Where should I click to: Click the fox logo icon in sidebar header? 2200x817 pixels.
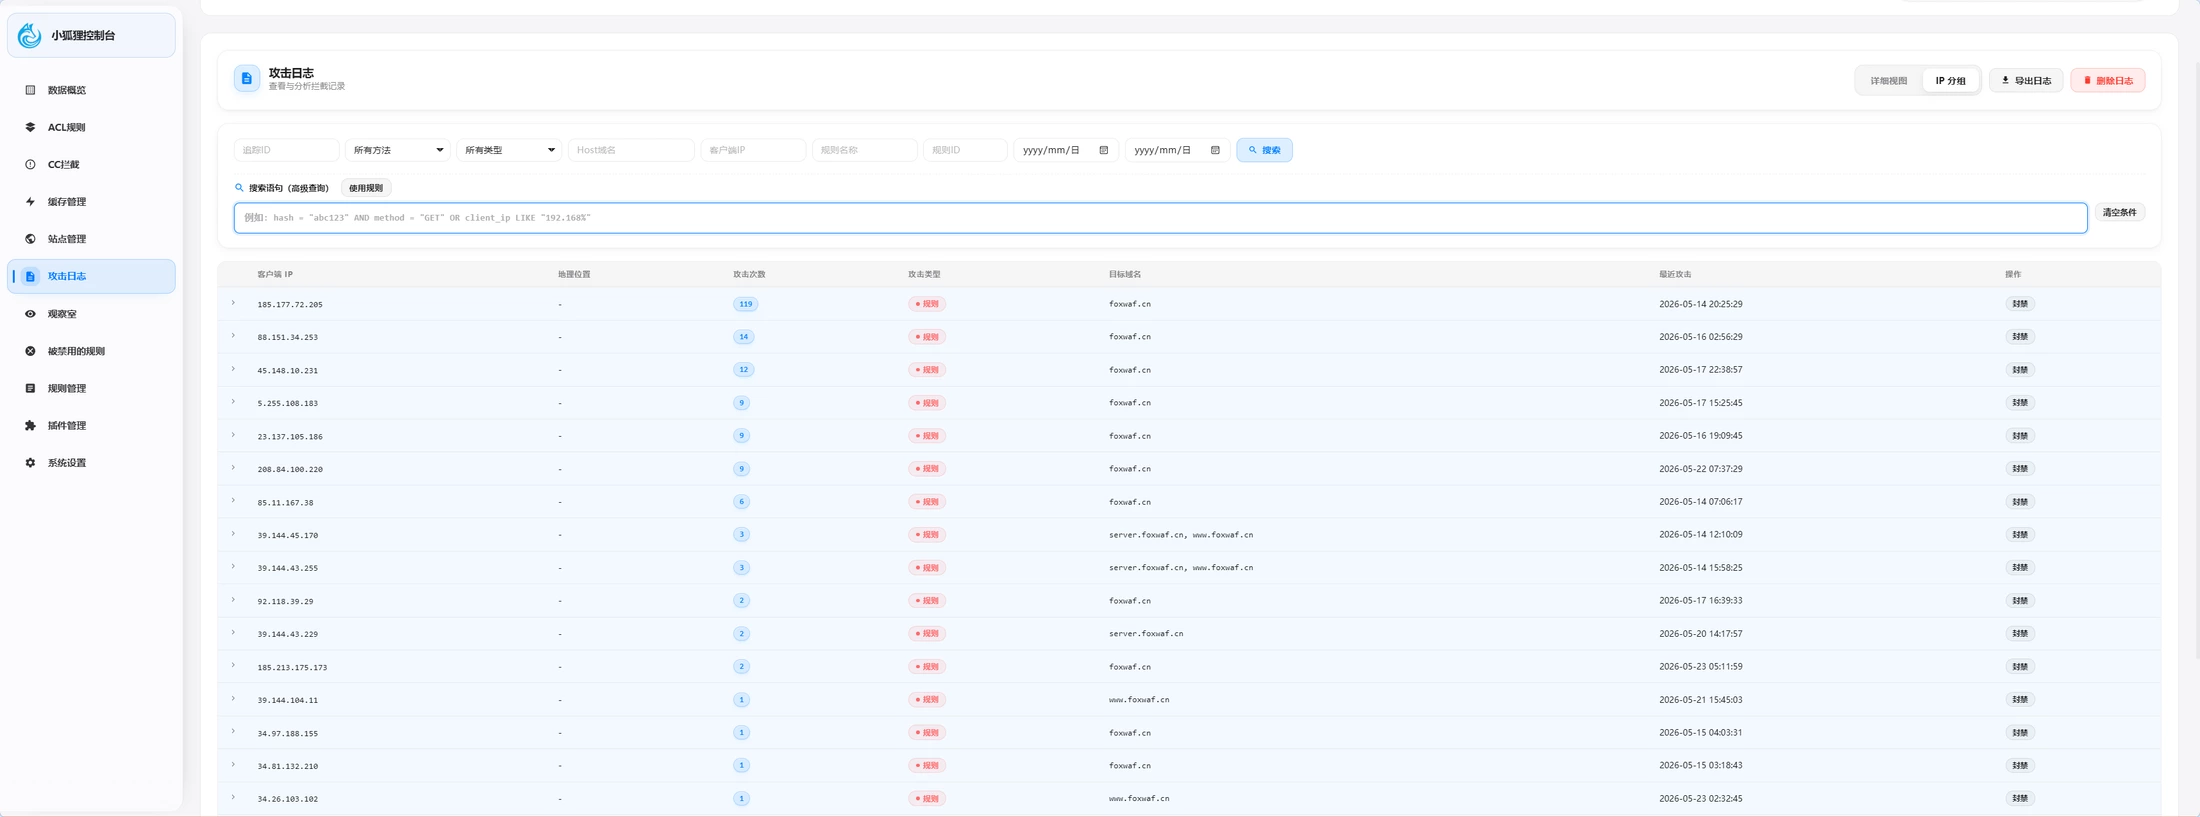30,35
